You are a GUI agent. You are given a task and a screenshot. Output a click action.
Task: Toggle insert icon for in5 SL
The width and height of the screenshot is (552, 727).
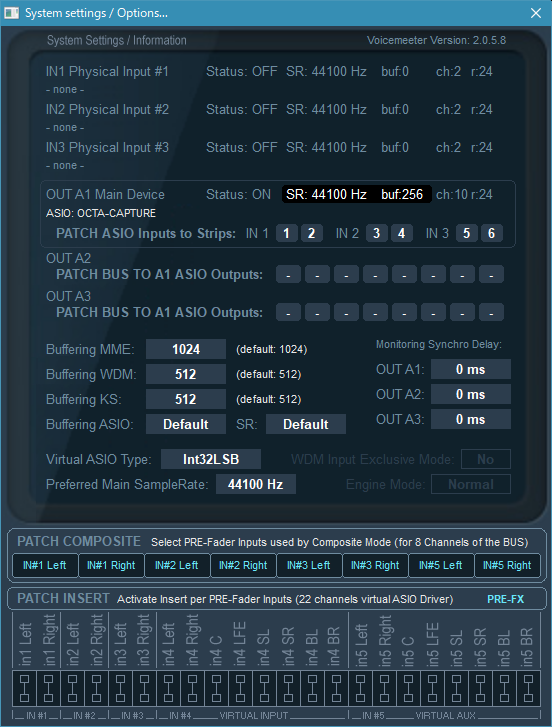pos(457,688)
